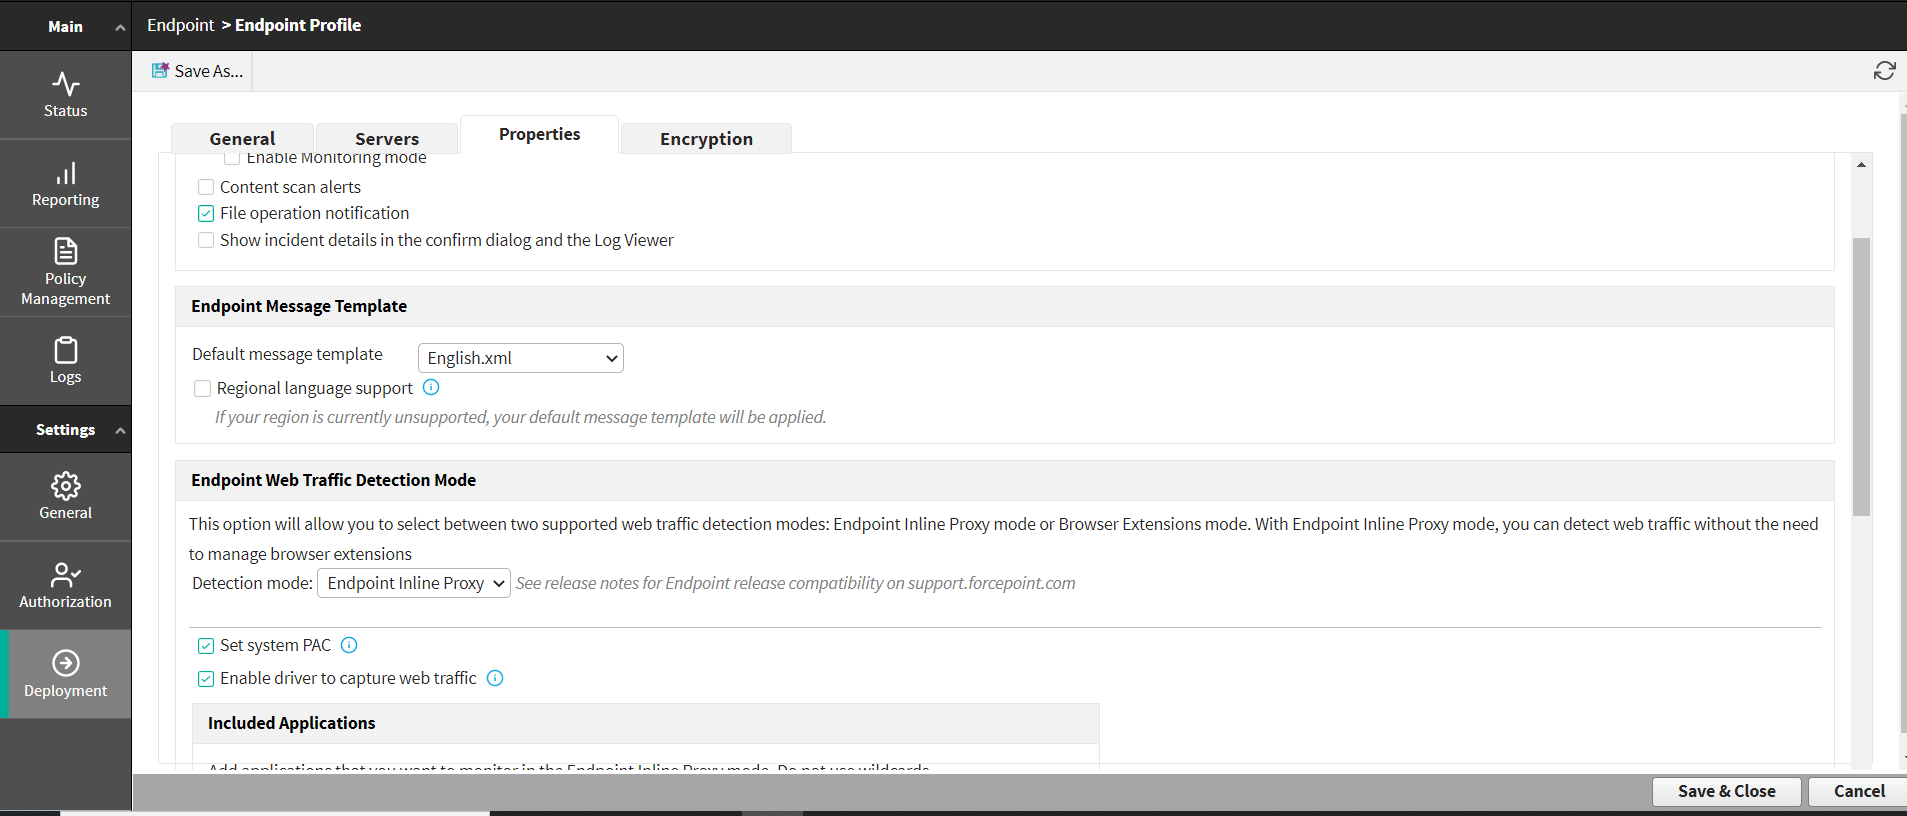The height and width of the screenshot is (816, 1907).
Task: Enable the Content scan alerts checkbox
Action: click(x=206, y=187)
